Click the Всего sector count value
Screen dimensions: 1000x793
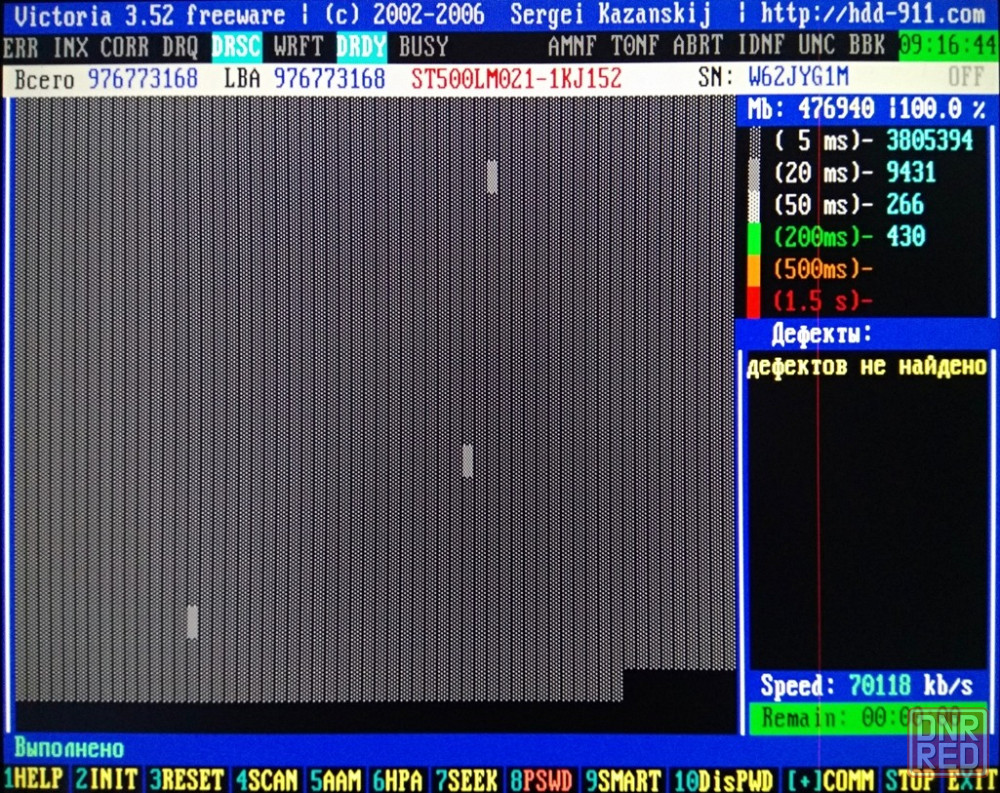coord(142,79)
